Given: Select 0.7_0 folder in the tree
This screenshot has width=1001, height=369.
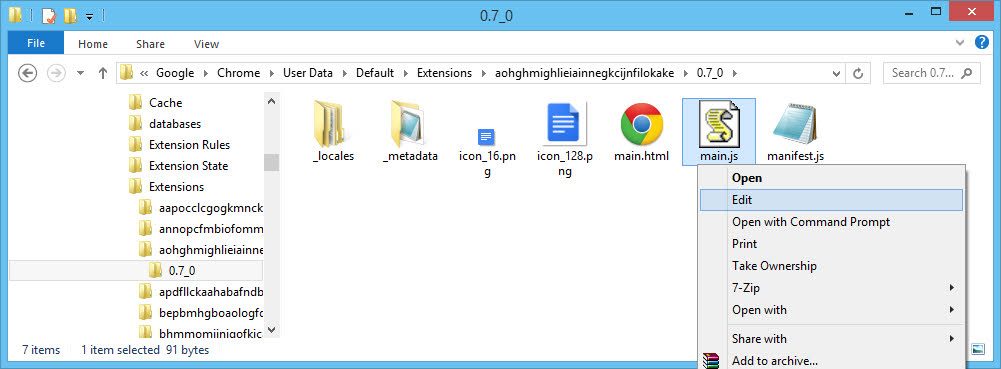Looking at the screenshot, I should (x=181, y=271).
